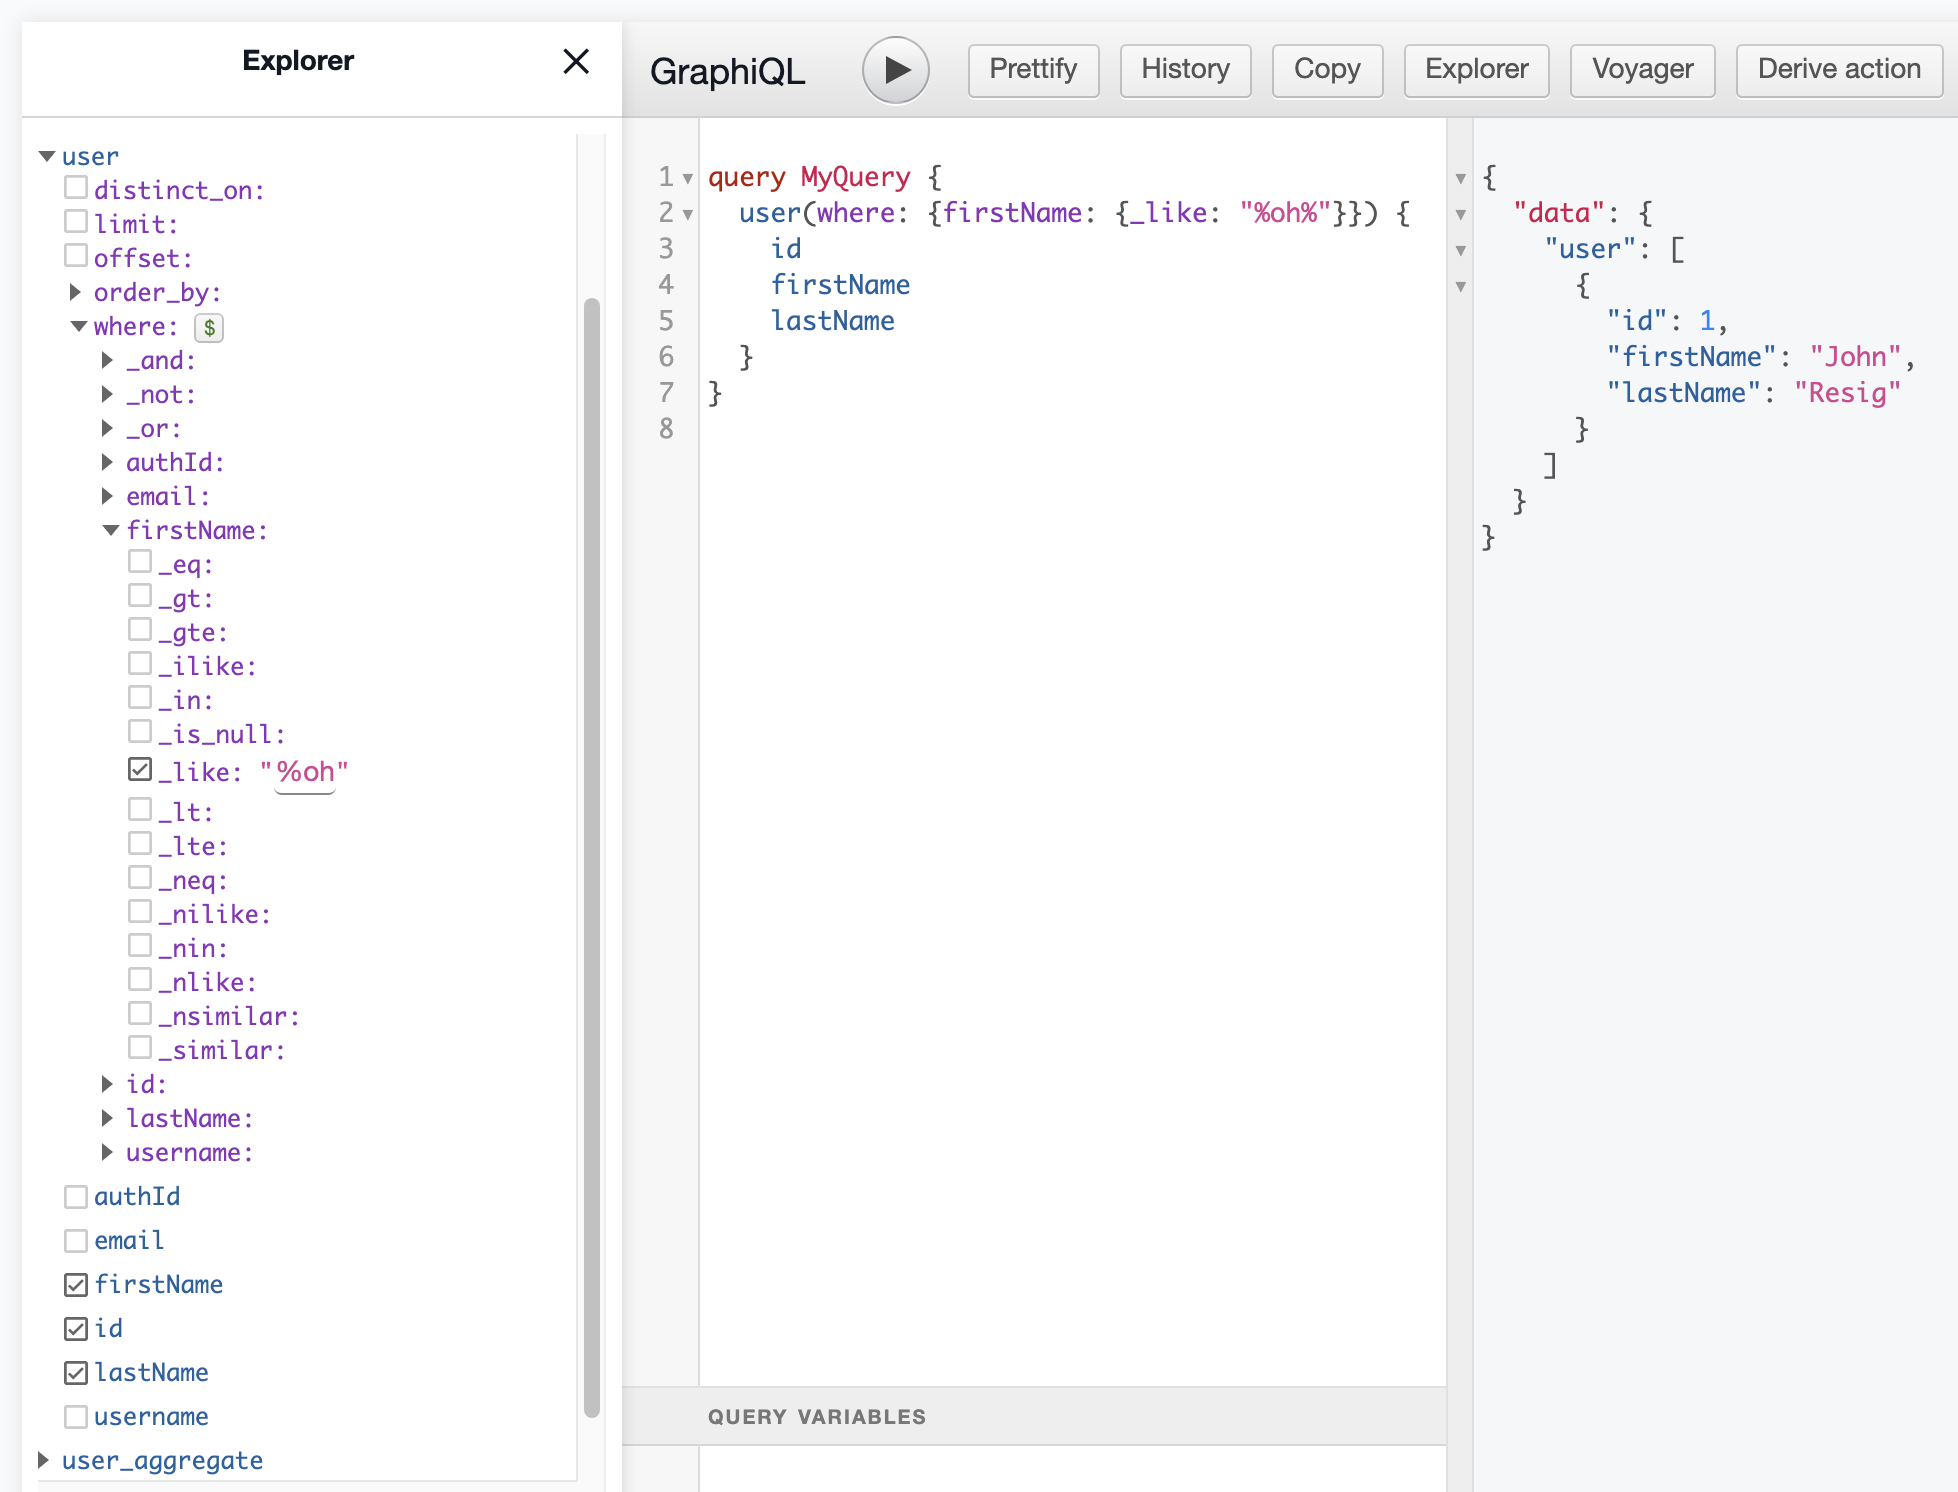Check the _neq operator checkbox
The height and width of the screenshot is (1492, 1958).
[140, 878]
